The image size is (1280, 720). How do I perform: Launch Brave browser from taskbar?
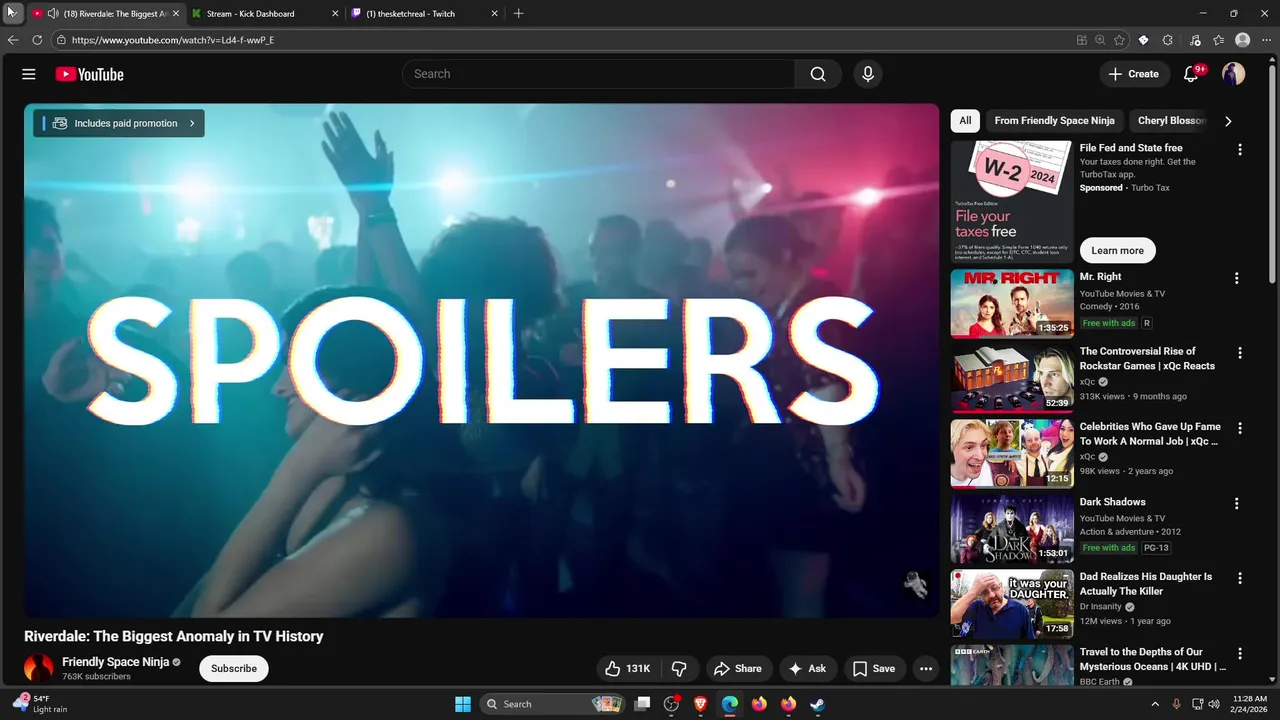[701, 704]
